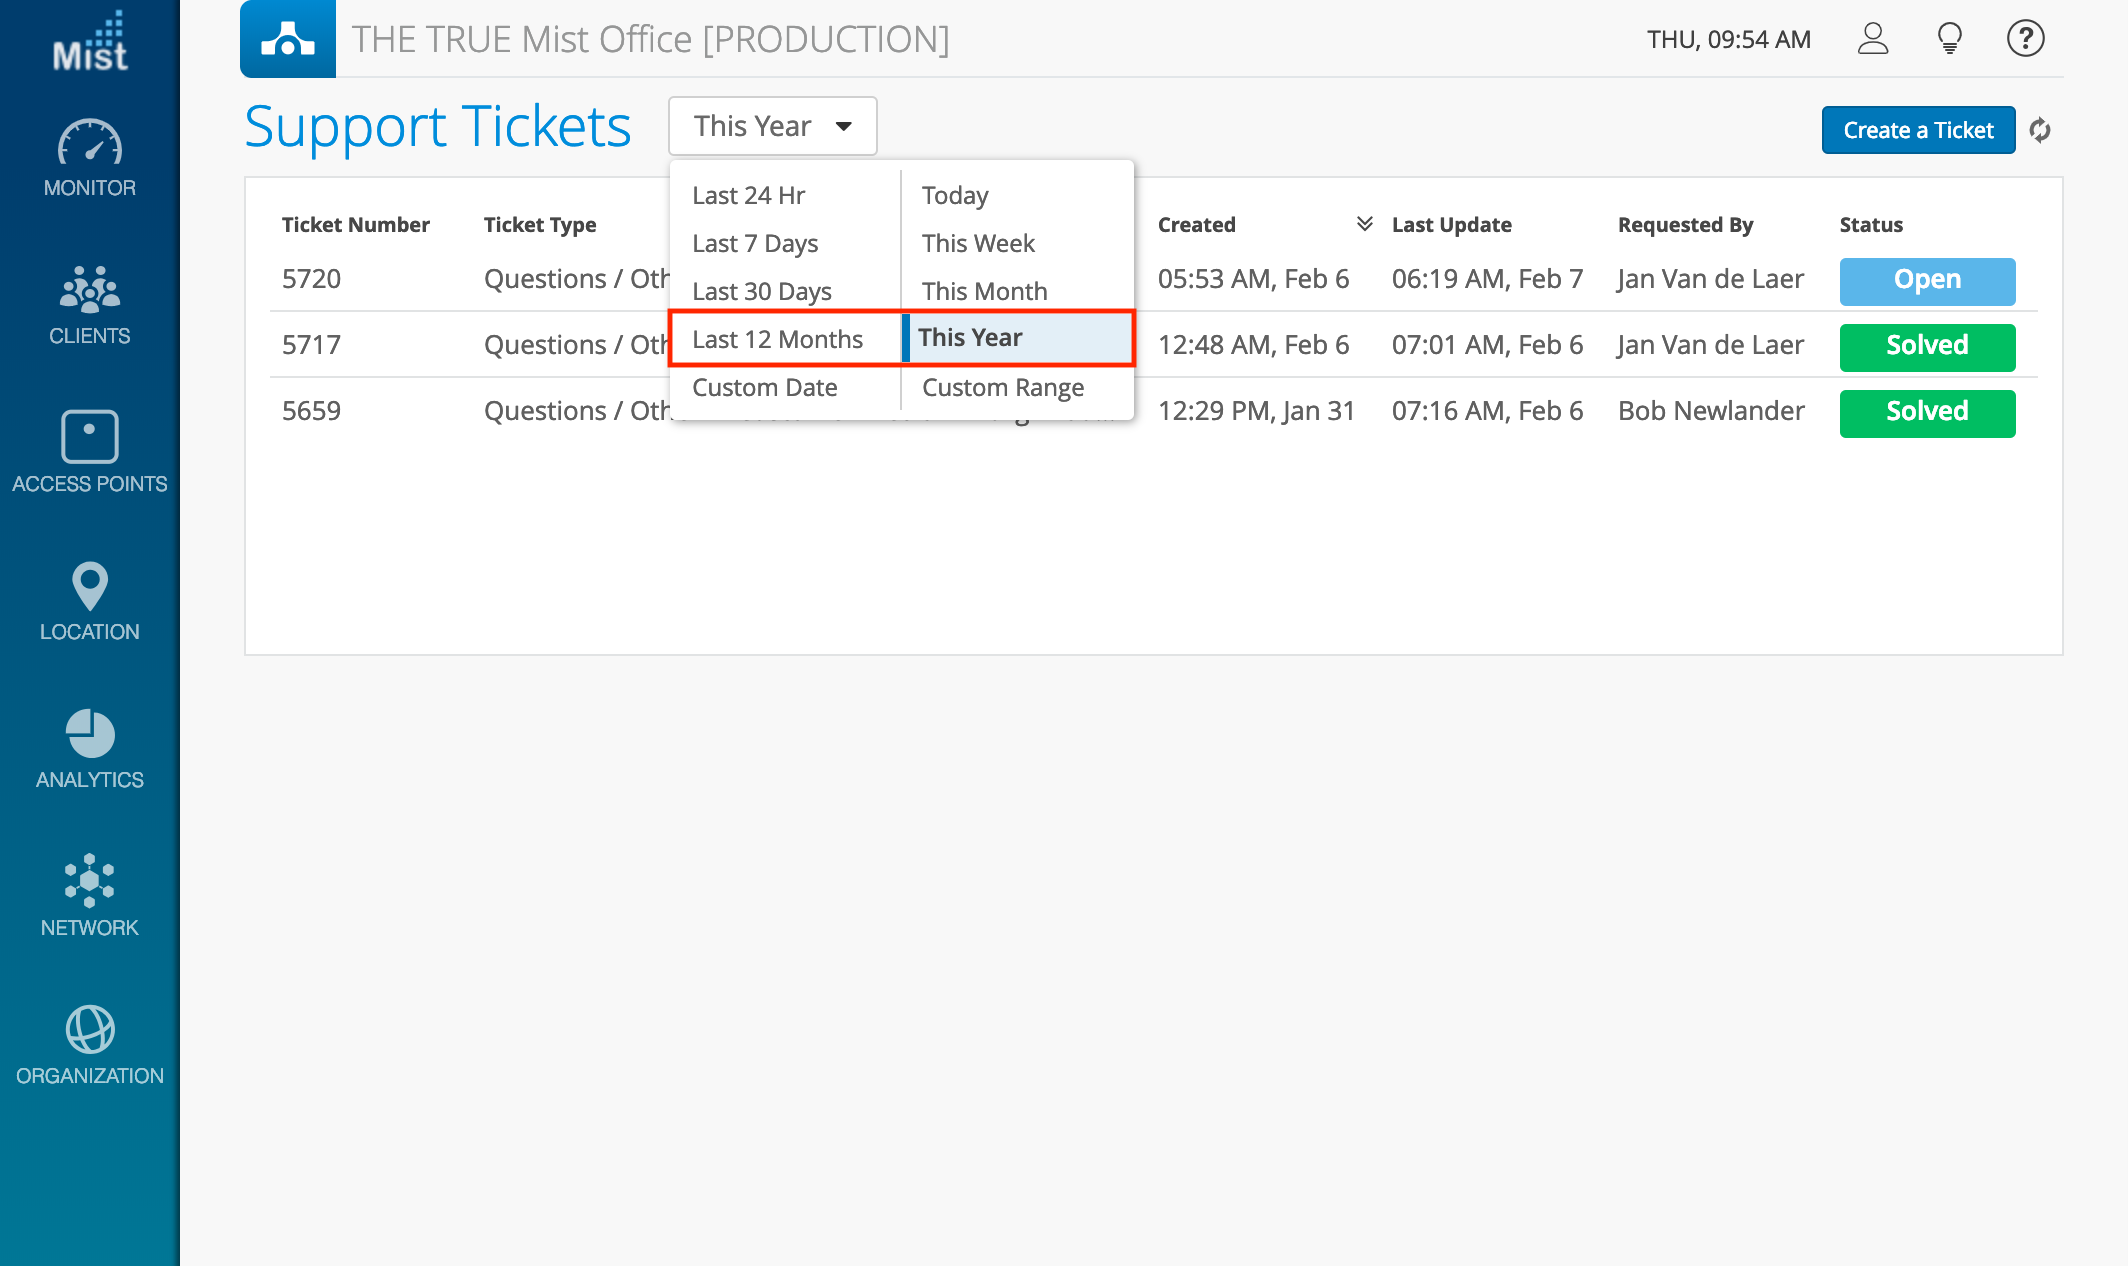Click the lightbulb ideas icon
Screen dimensions: 2128x1266
coord(1949,39)
